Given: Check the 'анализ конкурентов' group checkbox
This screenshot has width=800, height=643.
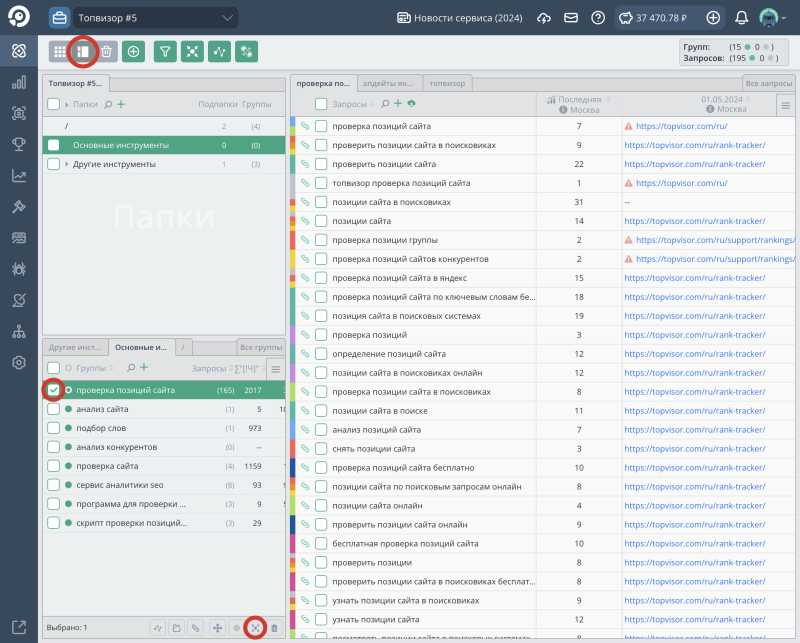Looking at the screenshot, I should point(54,446).
